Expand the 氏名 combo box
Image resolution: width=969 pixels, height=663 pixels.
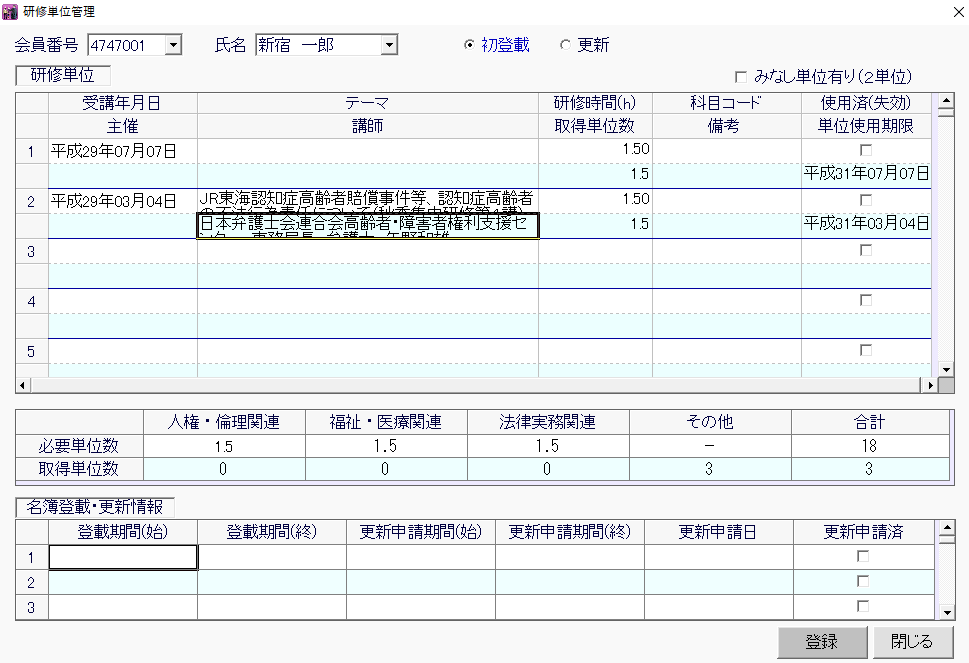(x=389, y=45)
